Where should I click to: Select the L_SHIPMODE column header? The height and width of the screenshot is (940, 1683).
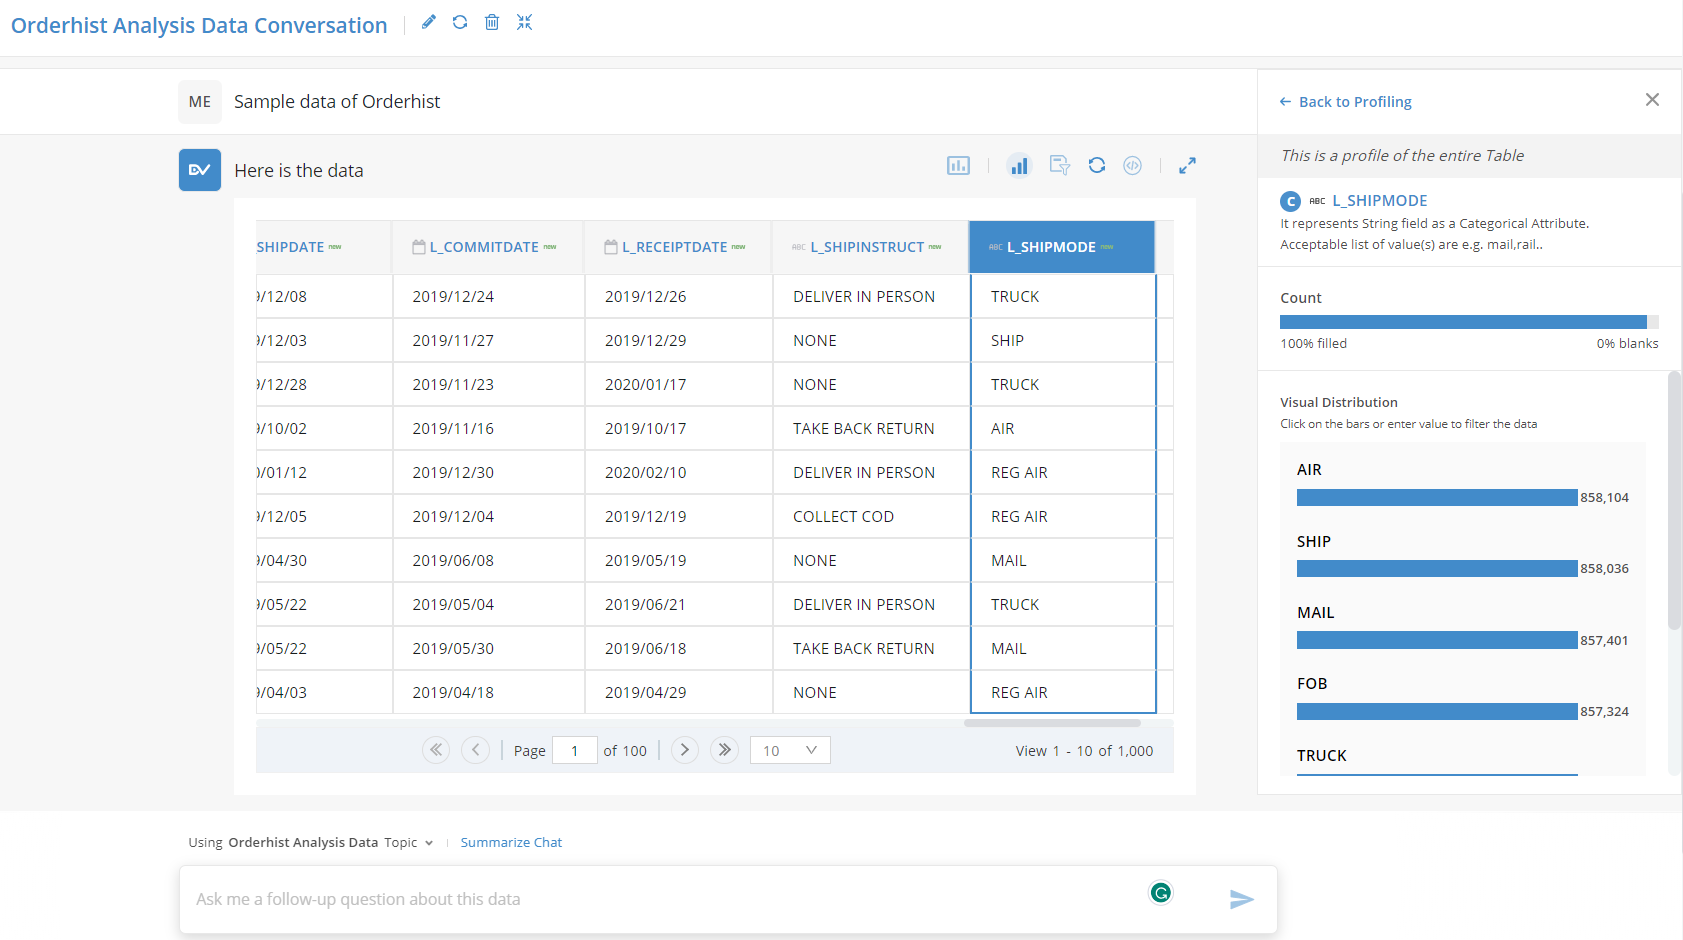pos(1062,247)
